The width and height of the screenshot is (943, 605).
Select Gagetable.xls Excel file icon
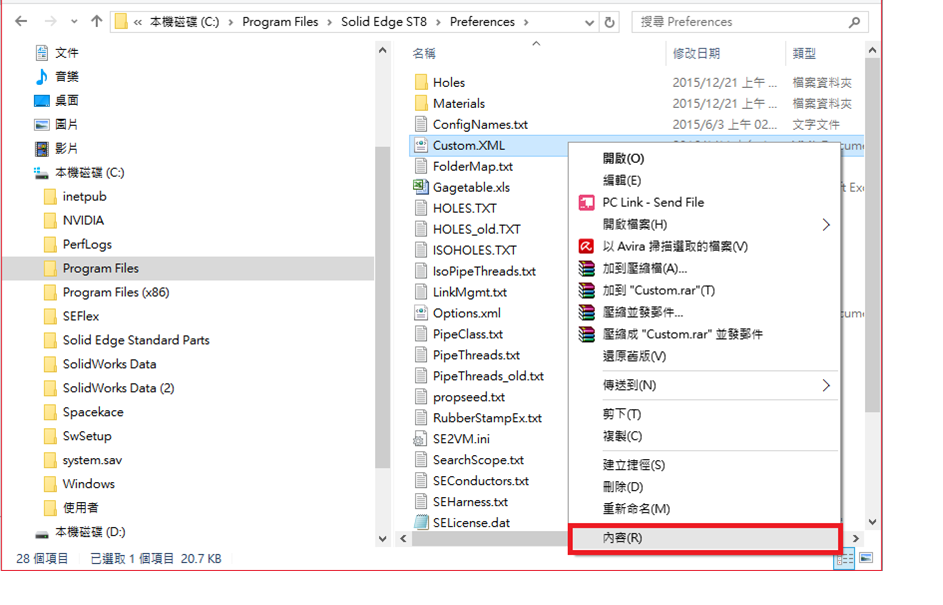point(421,187)
